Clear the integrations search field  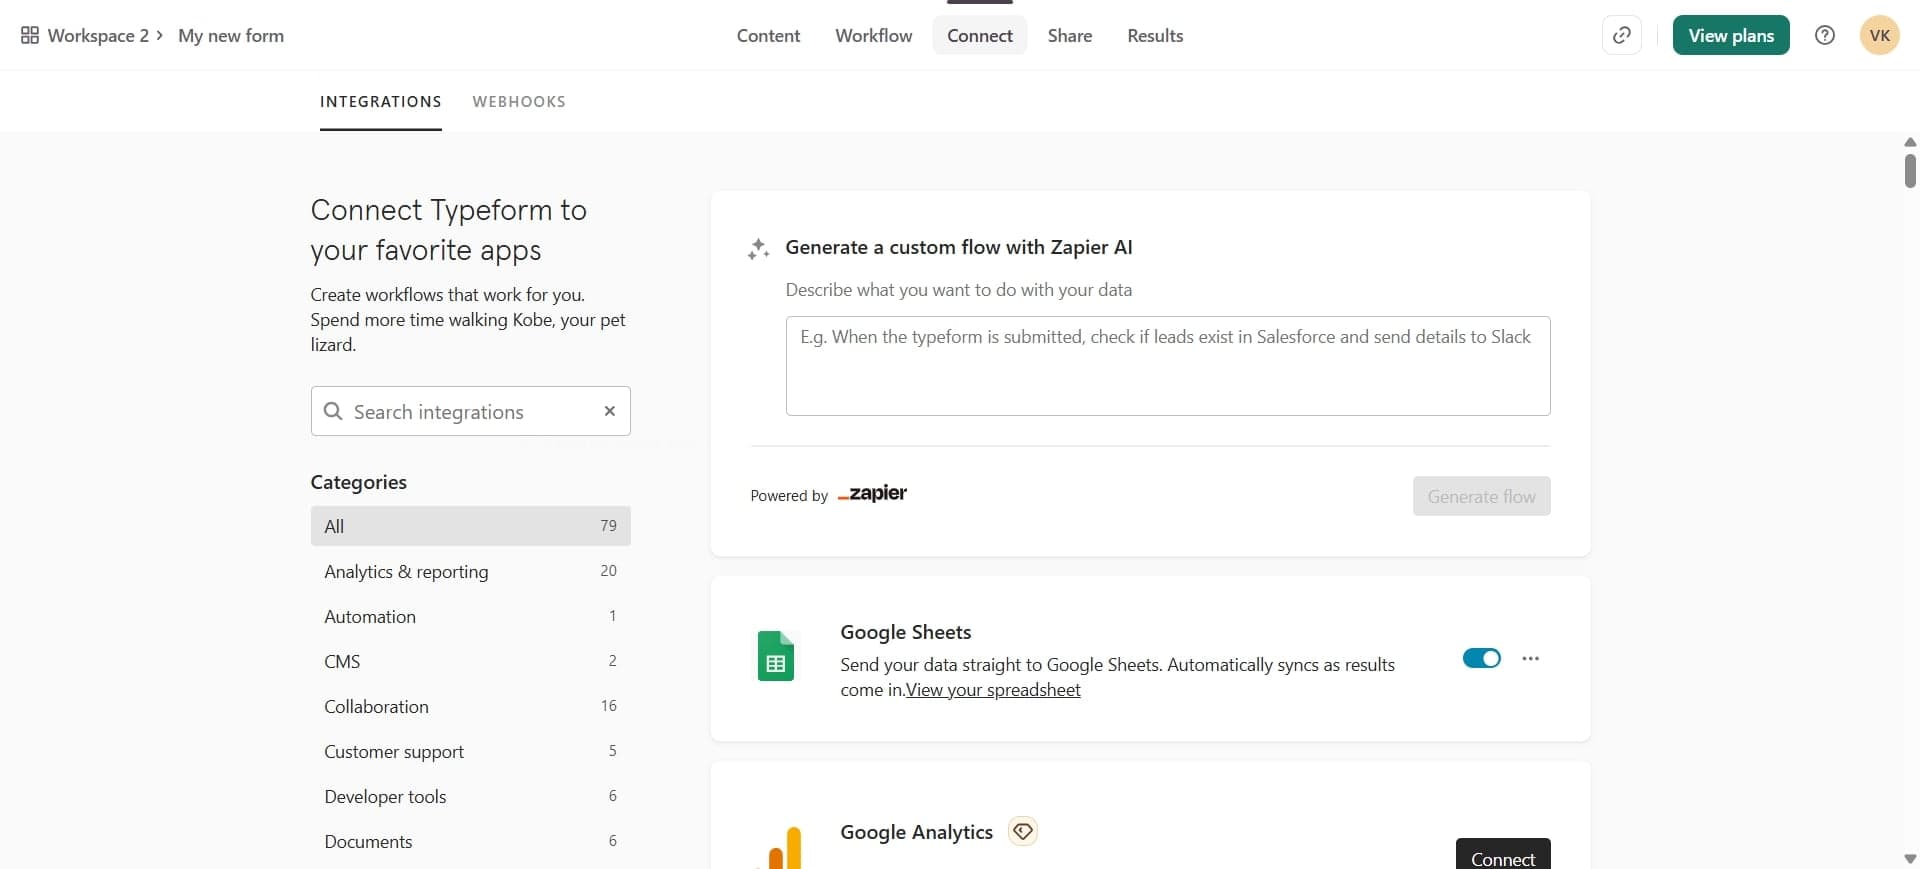pyautogui.click(x=610, y=411)
